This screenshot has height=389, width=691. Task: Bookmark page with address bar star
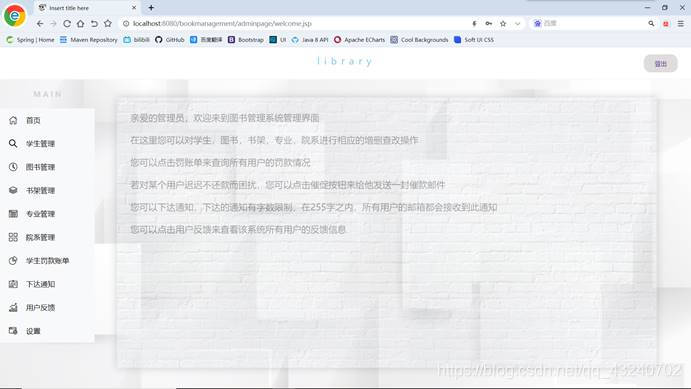(x=503, y=23)
